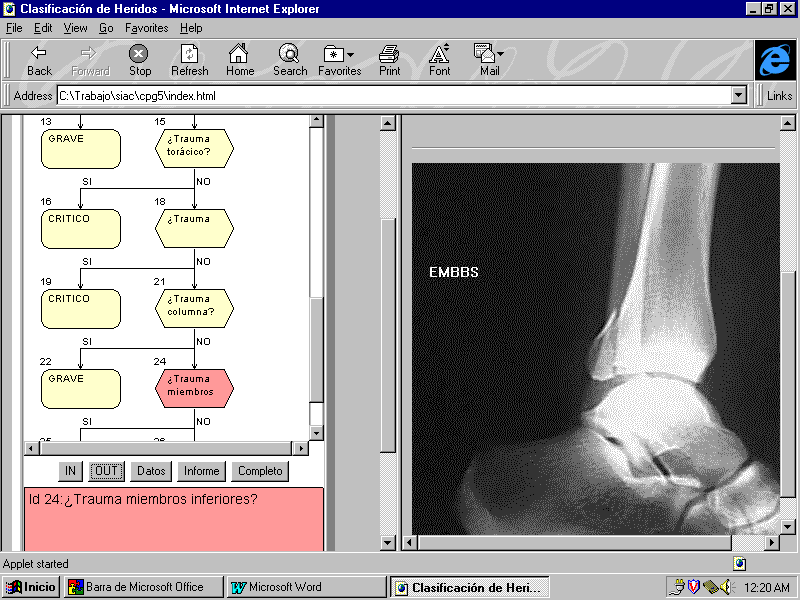The width and height of the screenshot is (800, 600).
Task: Open the View menu
Action: coord(76,28)
